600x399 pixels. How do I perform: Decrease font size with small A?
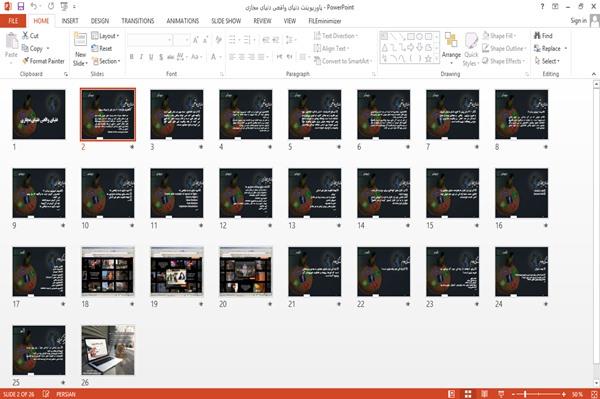point(206,40)
